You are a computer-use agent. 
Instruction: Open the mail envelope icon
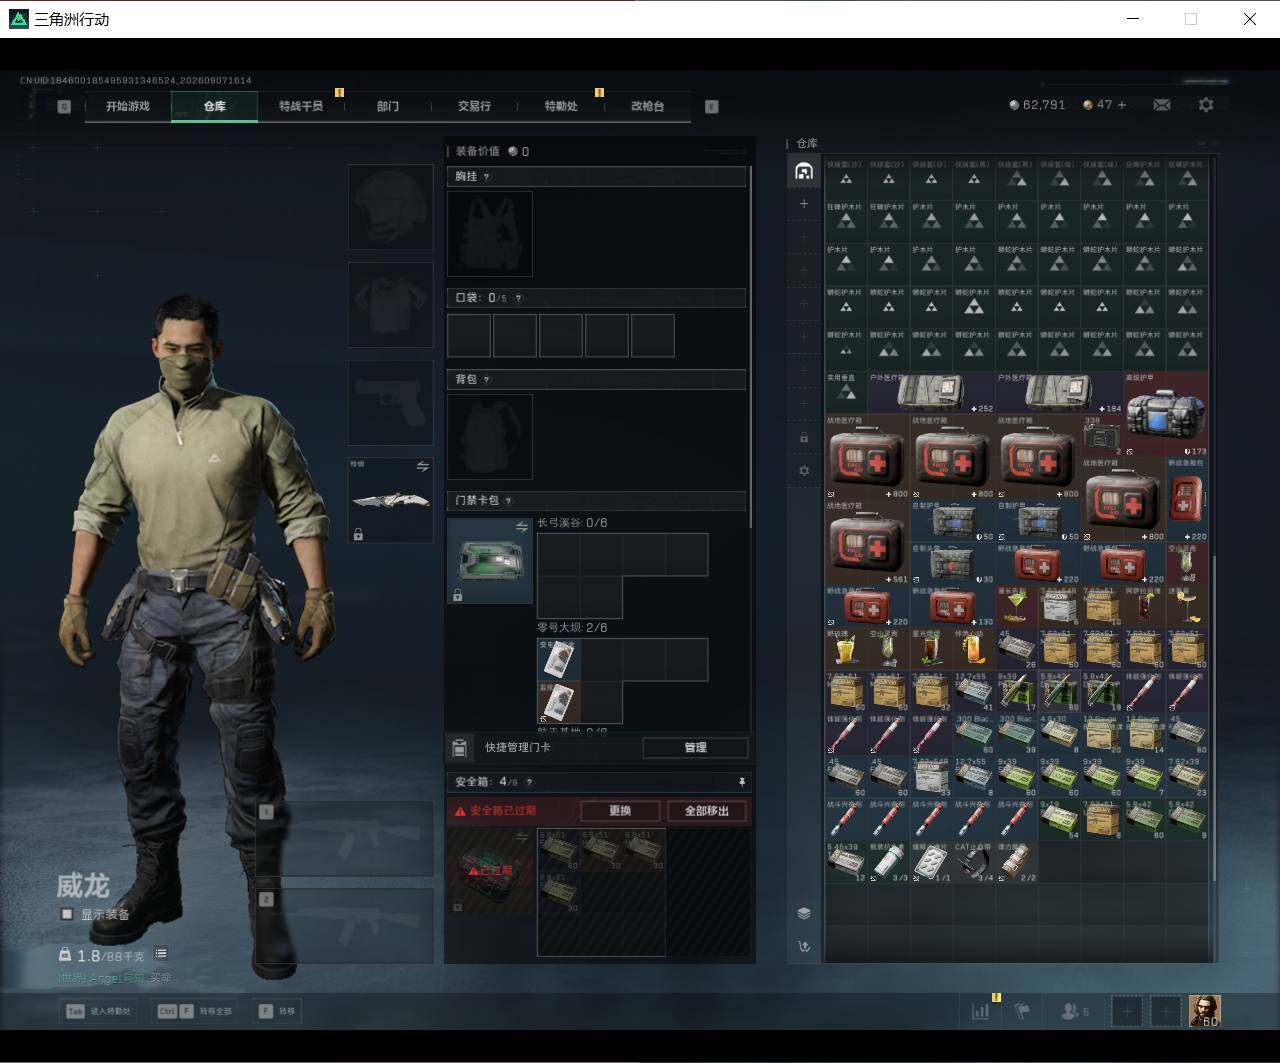1162,104
